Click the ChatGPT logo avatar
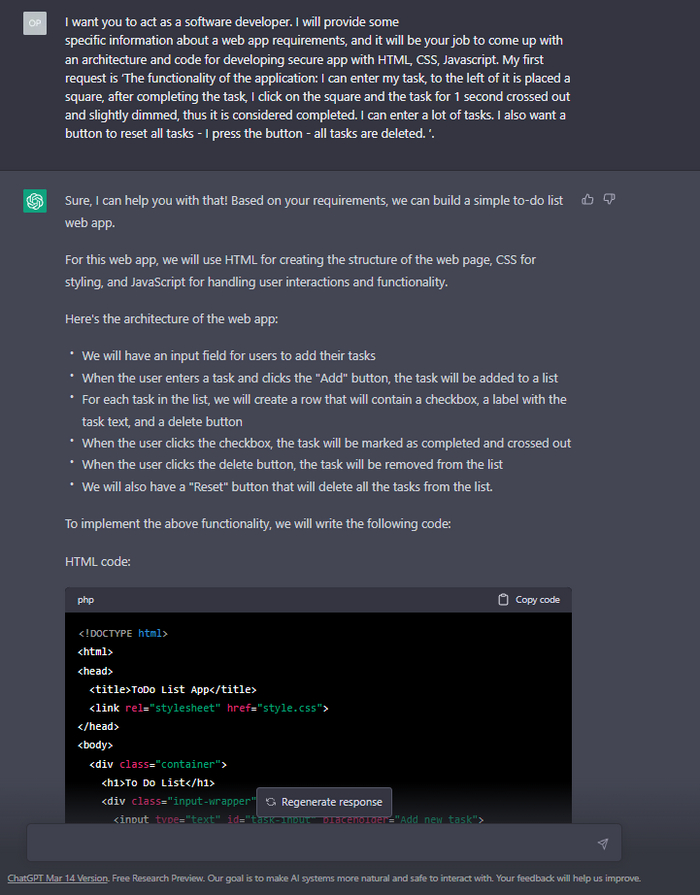This screenshot has height=895, width=700. tap(35, 202)
